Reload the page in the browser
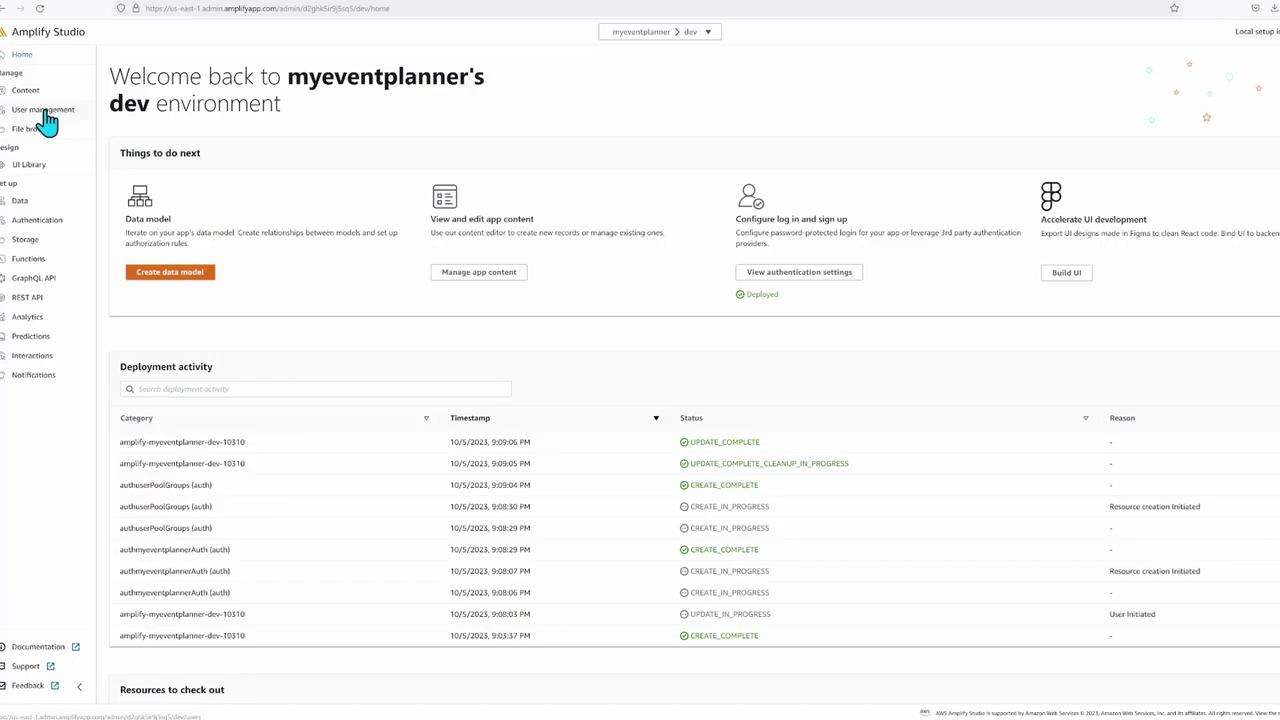This screenshot has width=1280, height=720. click(x=40, y=8)
